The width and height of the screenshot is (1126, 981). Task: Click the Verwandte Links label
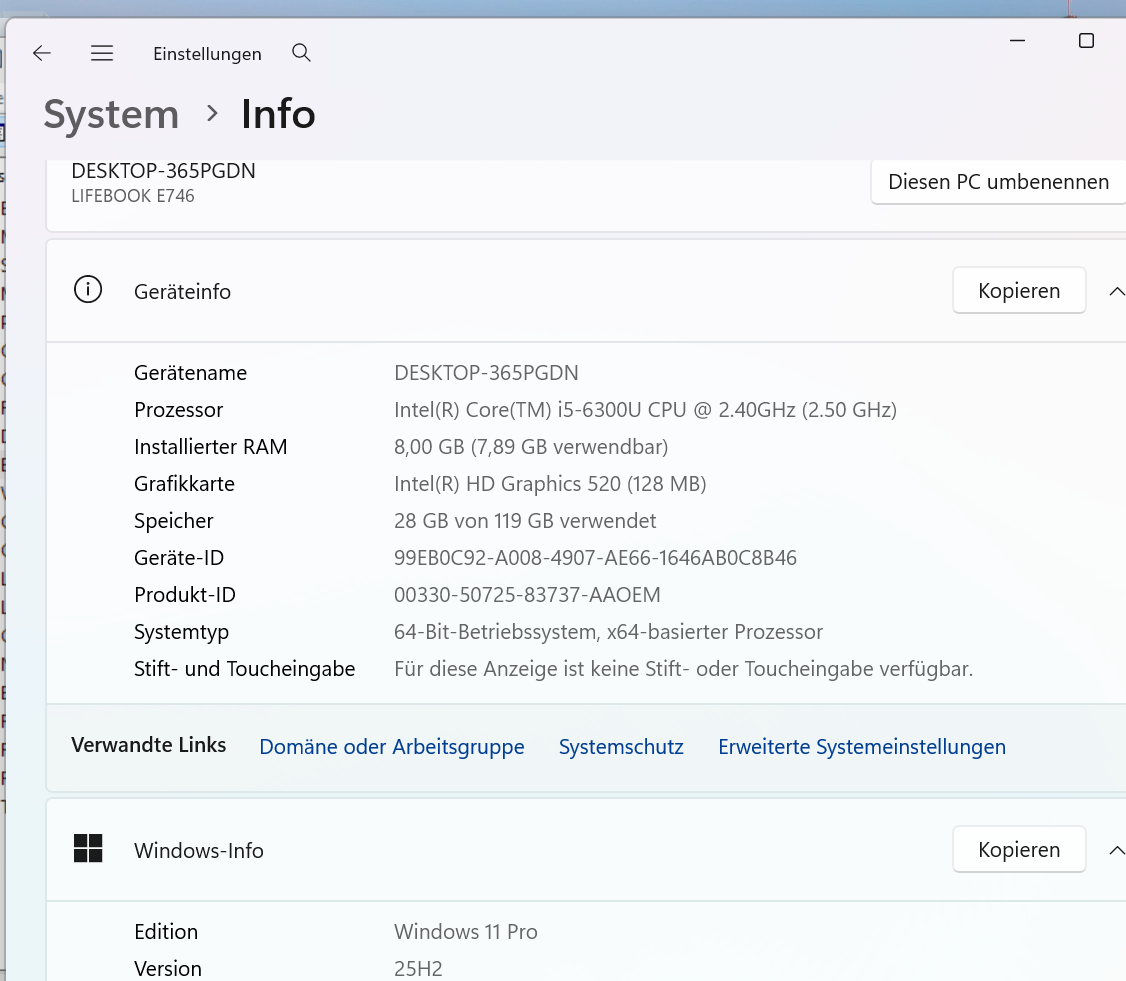point(149,745)
